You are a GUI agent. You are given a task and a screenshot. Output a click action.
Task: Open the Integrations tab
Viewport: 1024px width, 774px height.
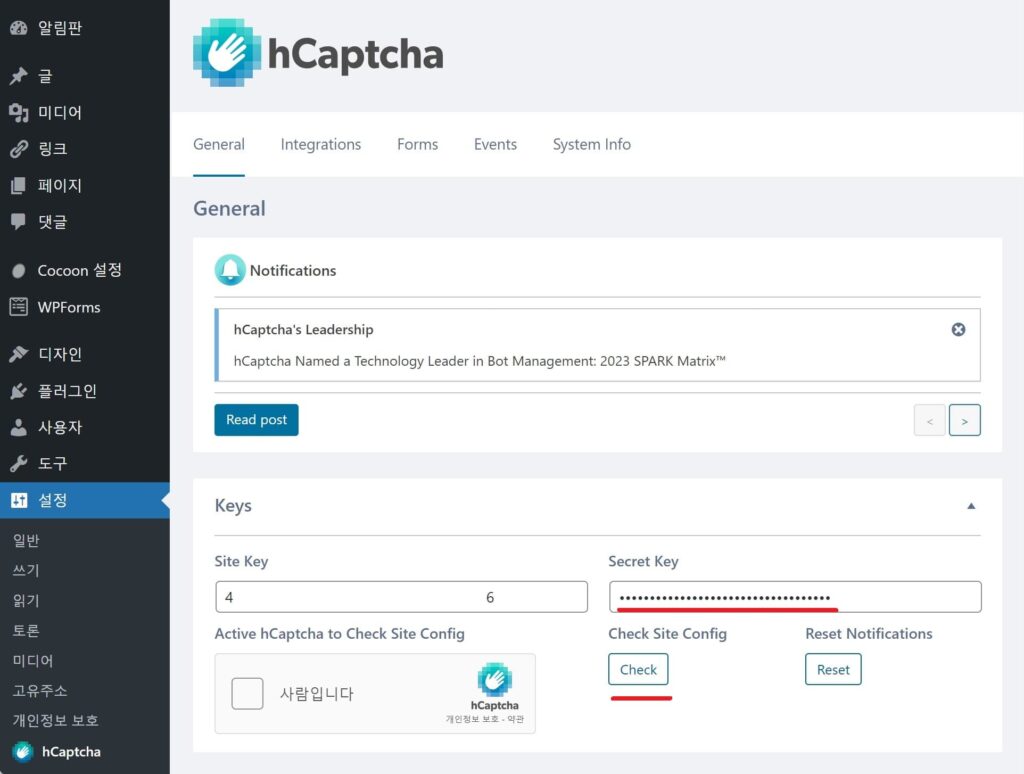(x=321, y=144)
